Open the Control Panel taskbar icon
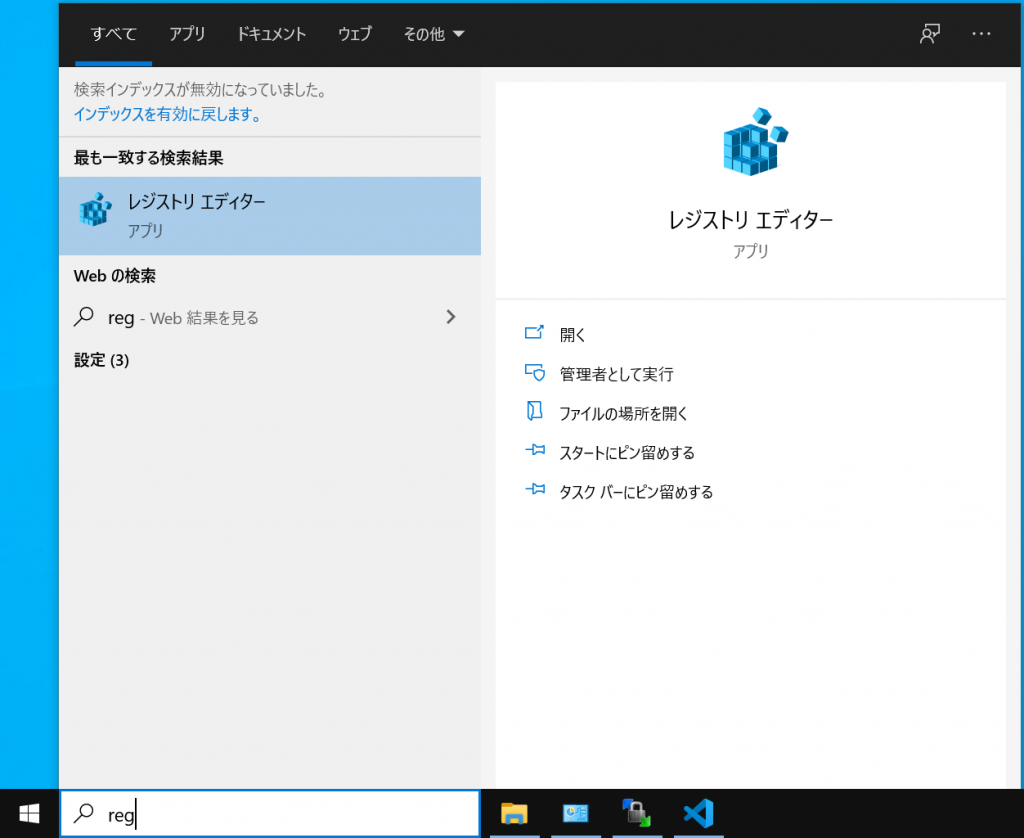This screenshot has width=1024, height=838. click(575, 814)
